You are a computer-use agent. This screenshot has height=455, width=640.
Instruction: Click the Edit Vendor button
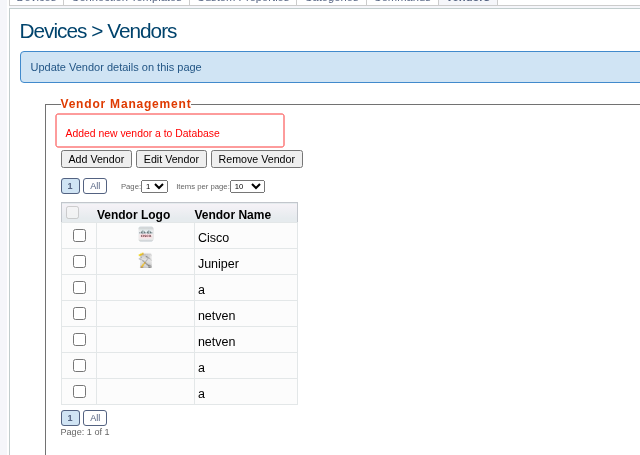point(171,159)
